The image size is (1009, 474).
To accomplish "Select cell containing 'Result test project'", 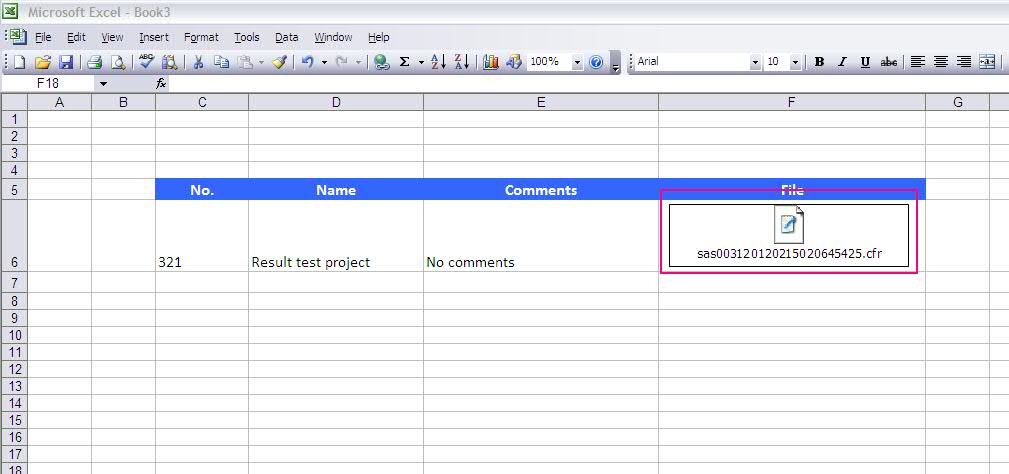I will (336, 235).
